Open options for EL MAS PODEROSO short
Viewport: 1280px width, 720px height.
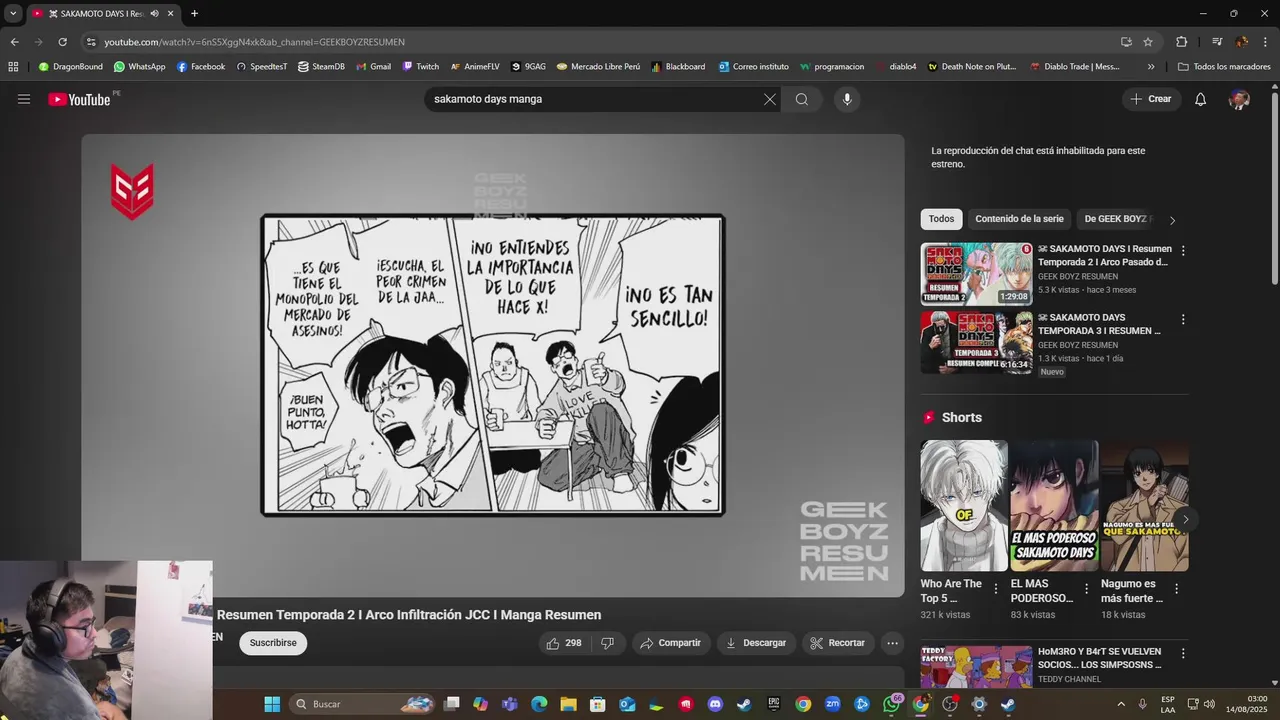tap(1085, 589)
